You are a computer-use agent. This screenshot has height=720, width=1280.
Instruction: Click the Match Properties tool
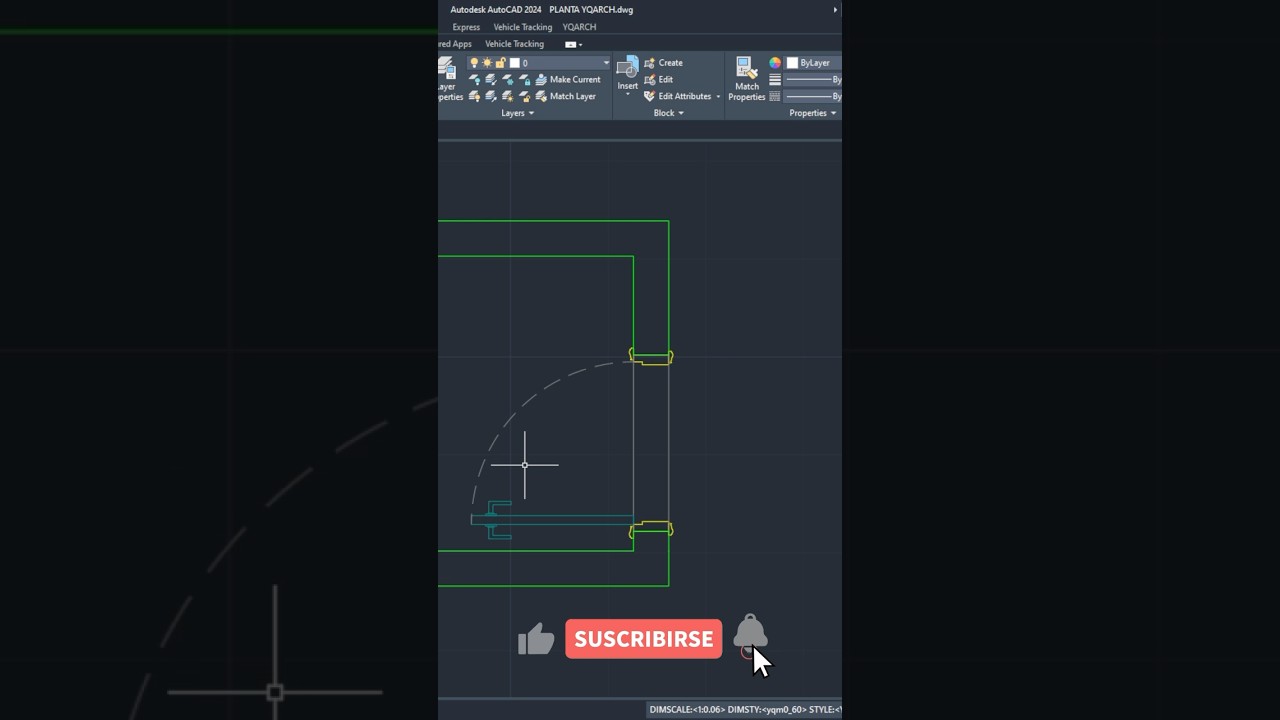tap(746, 79)
